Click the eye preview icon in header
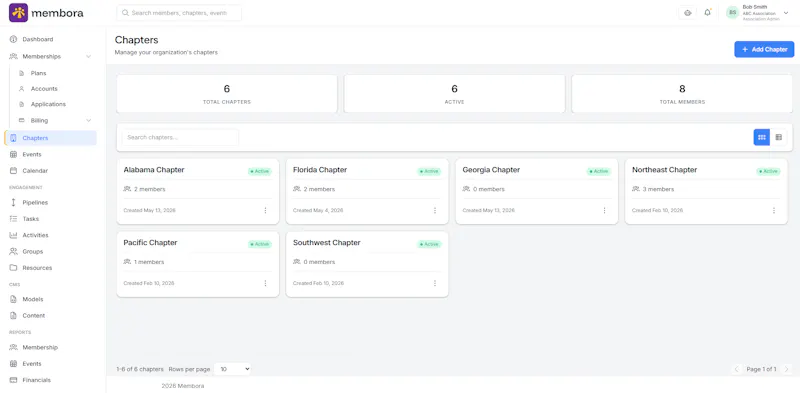Viewport: 800px width, 393px height. tap(687, 13)
